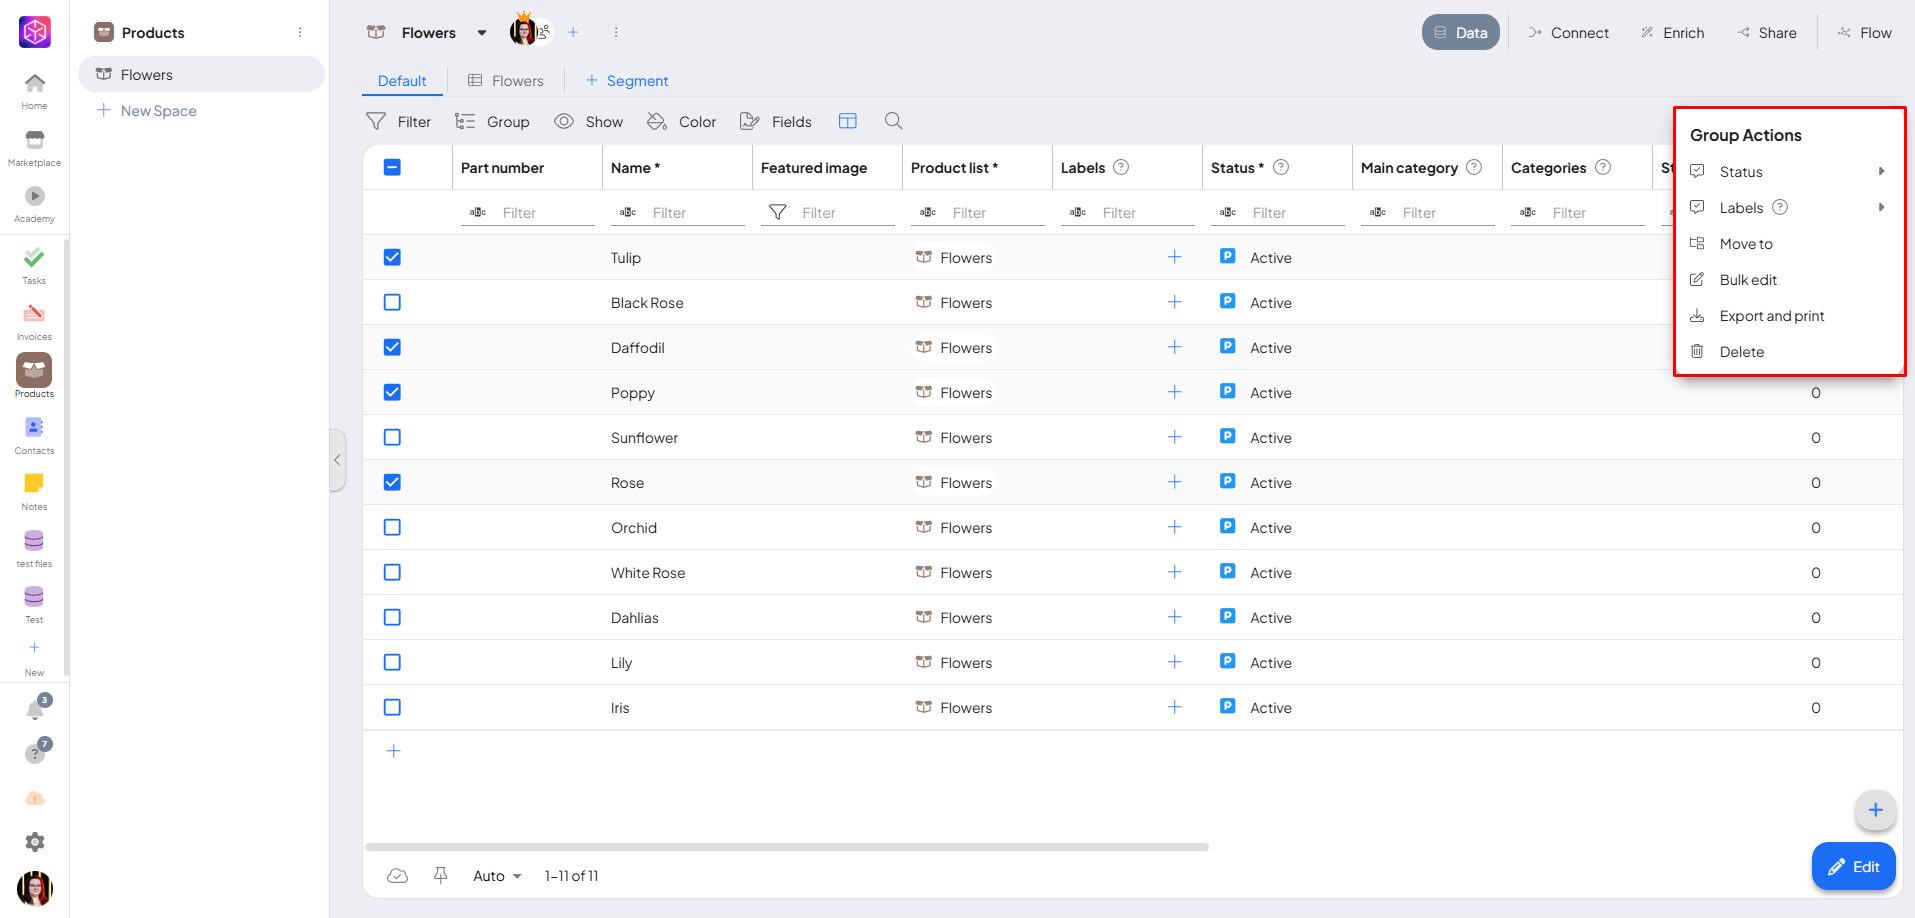Open the search magnifier in the toolbar
The height and width of the screenshot is (918, 1915).
(893, 121)
